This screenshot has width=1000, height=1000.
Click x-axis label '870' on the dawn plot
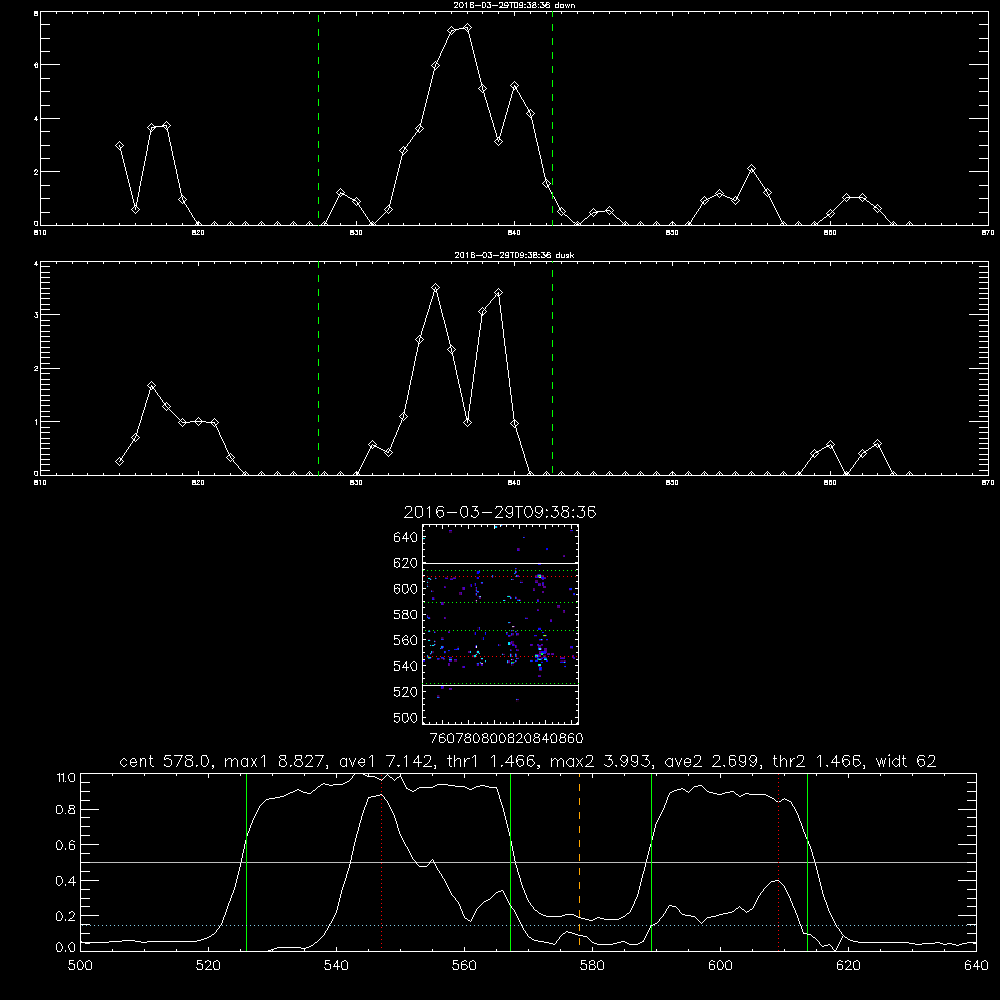988,233
